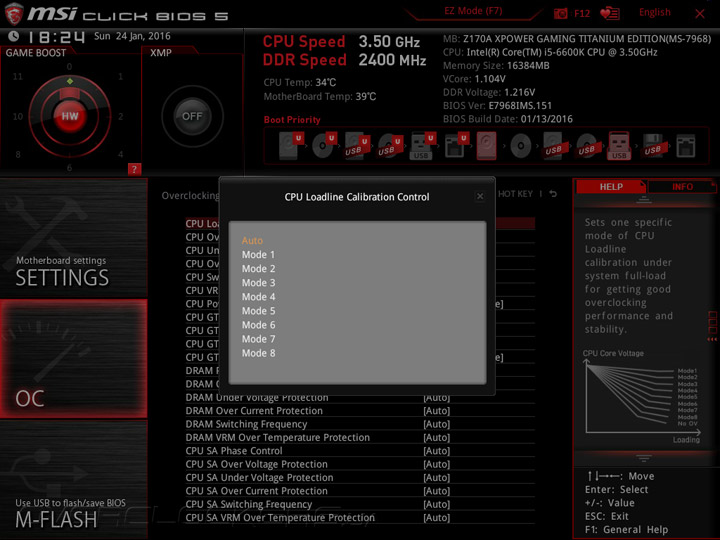
Task: Click the UEFI CD/DVD boot device icon
Action: coord(324,146)
